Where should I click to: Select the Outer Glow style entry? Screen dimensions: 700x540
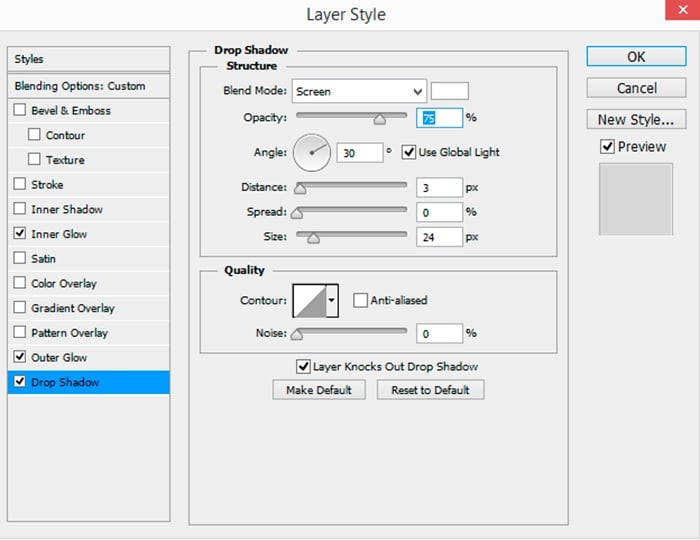[x=59, y=358]
